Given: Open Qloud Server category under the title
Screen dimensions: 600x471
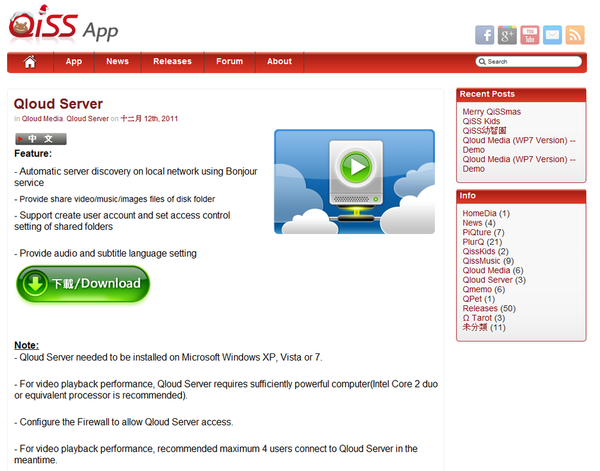Looking at the screenshot, I should click(x=87, y=119).
